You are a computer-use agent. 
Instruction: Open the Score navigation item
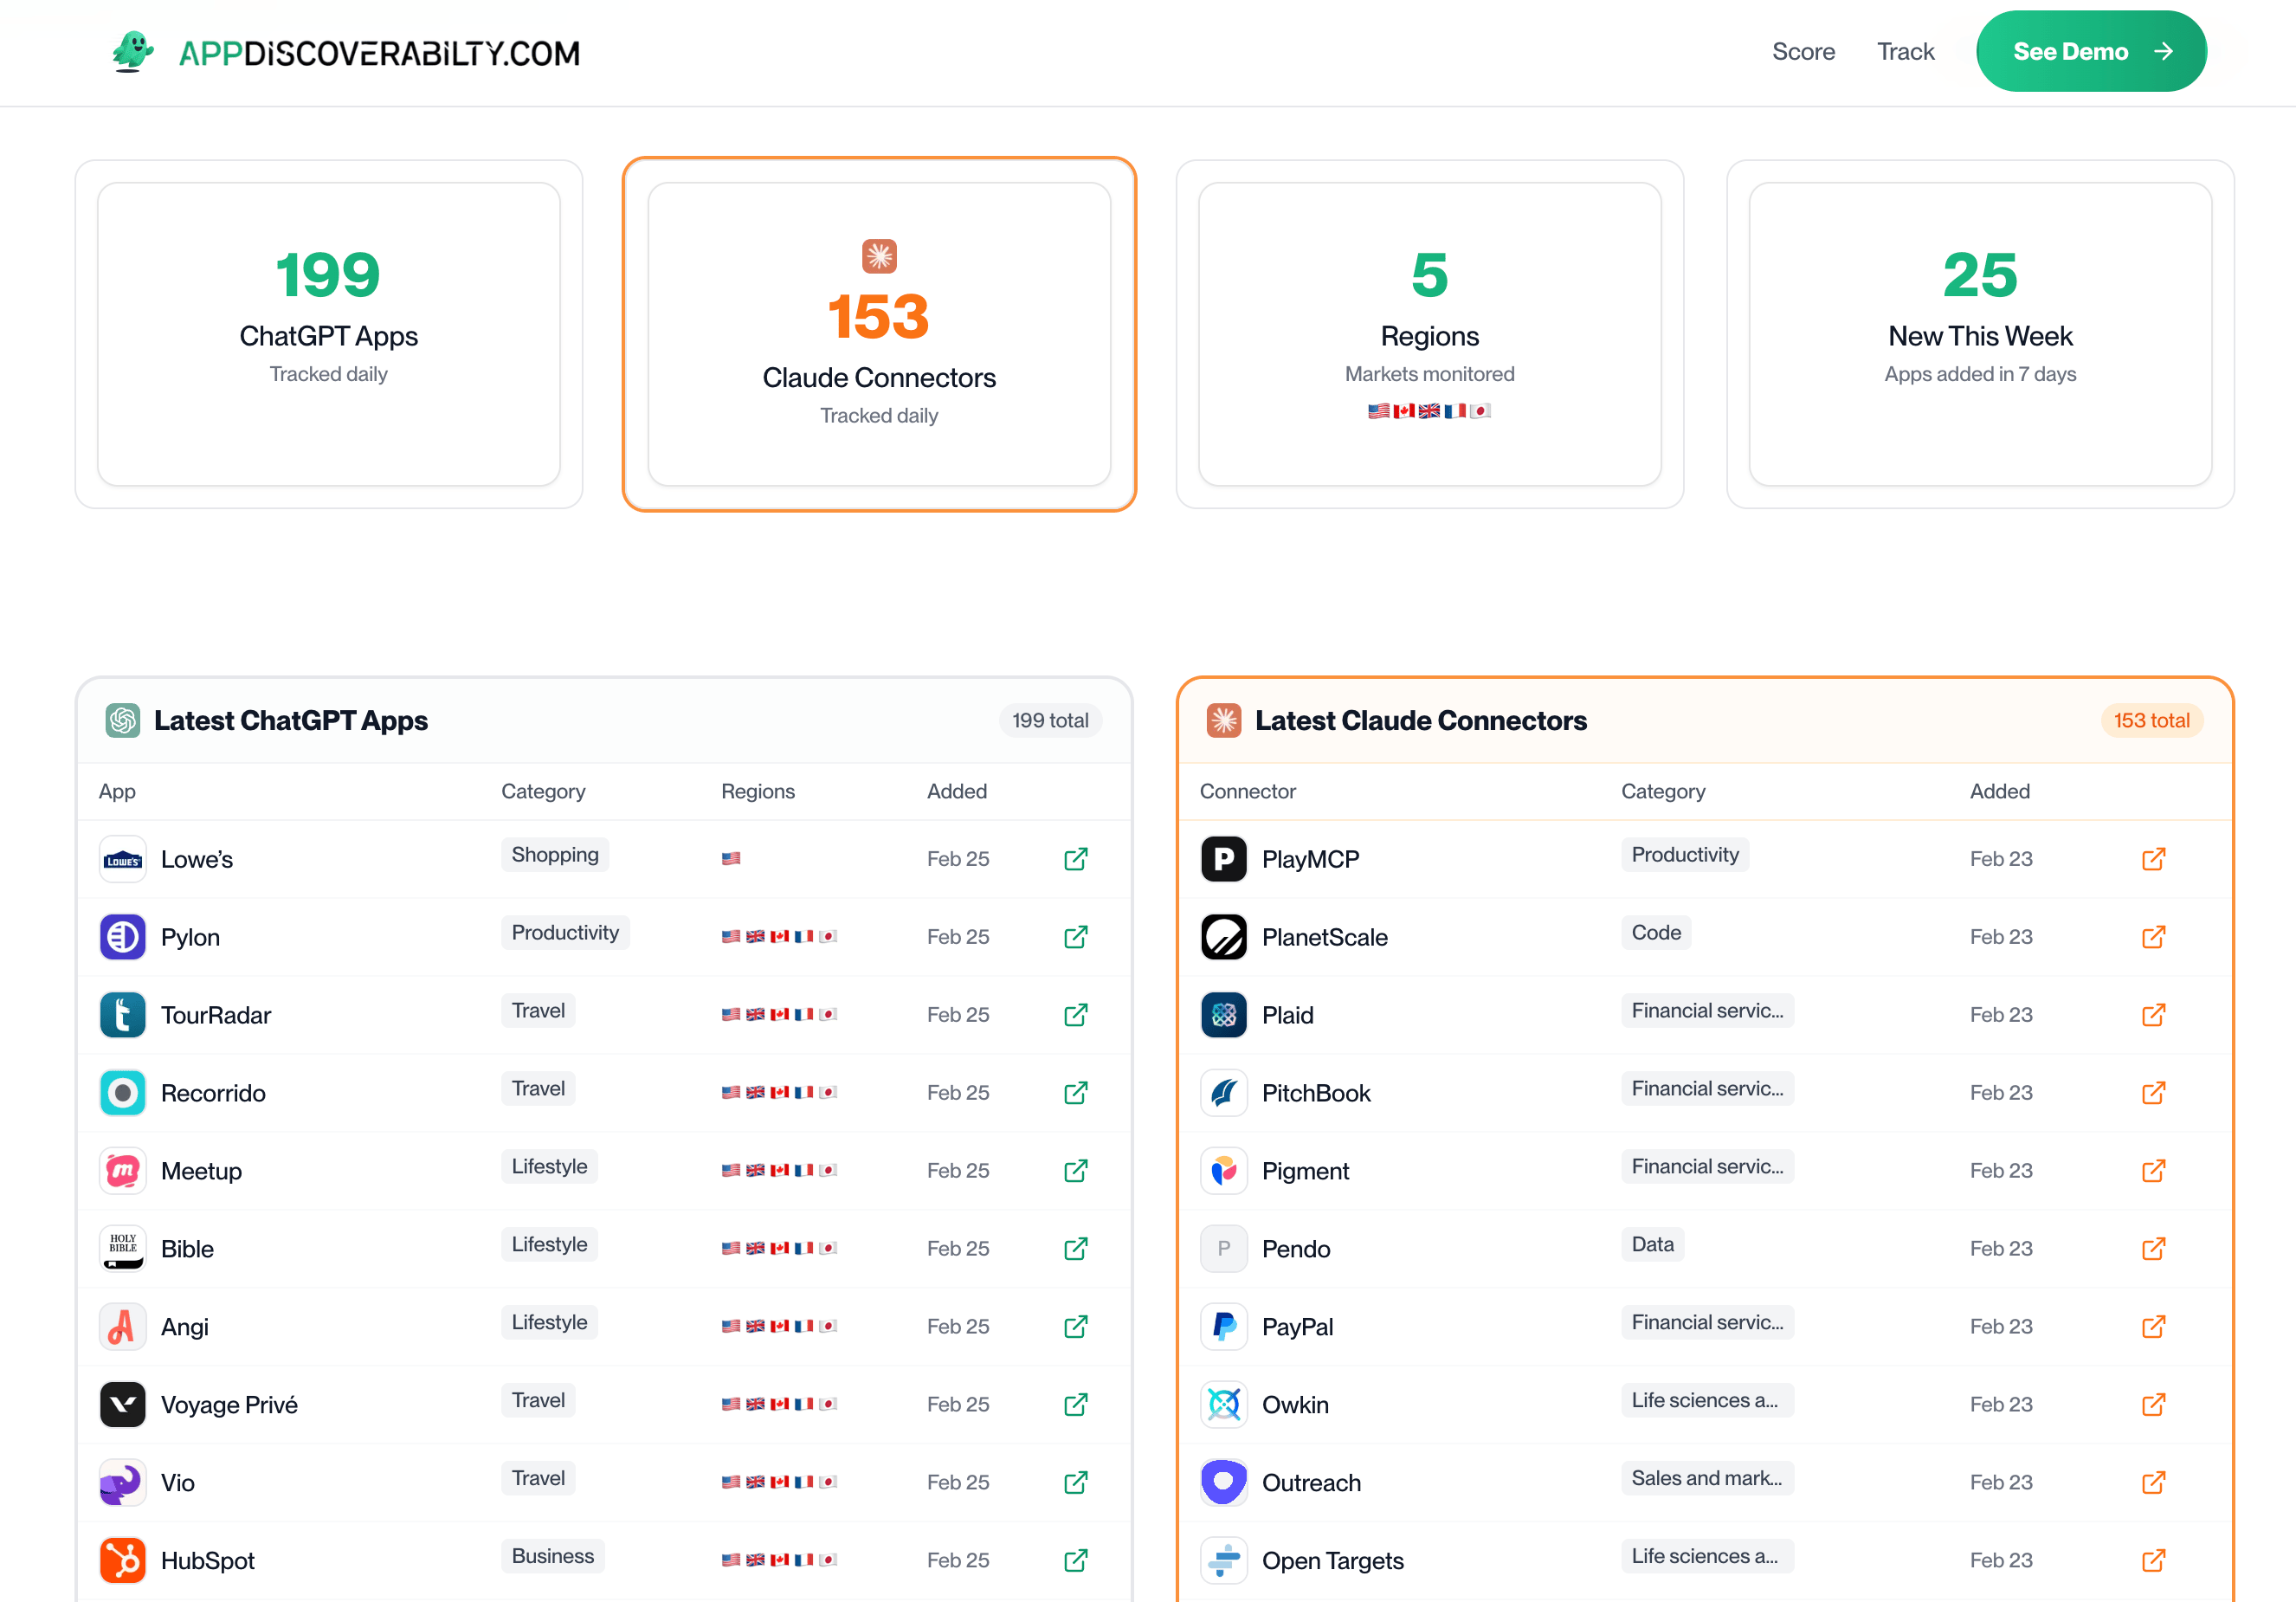click(1802, 52)
